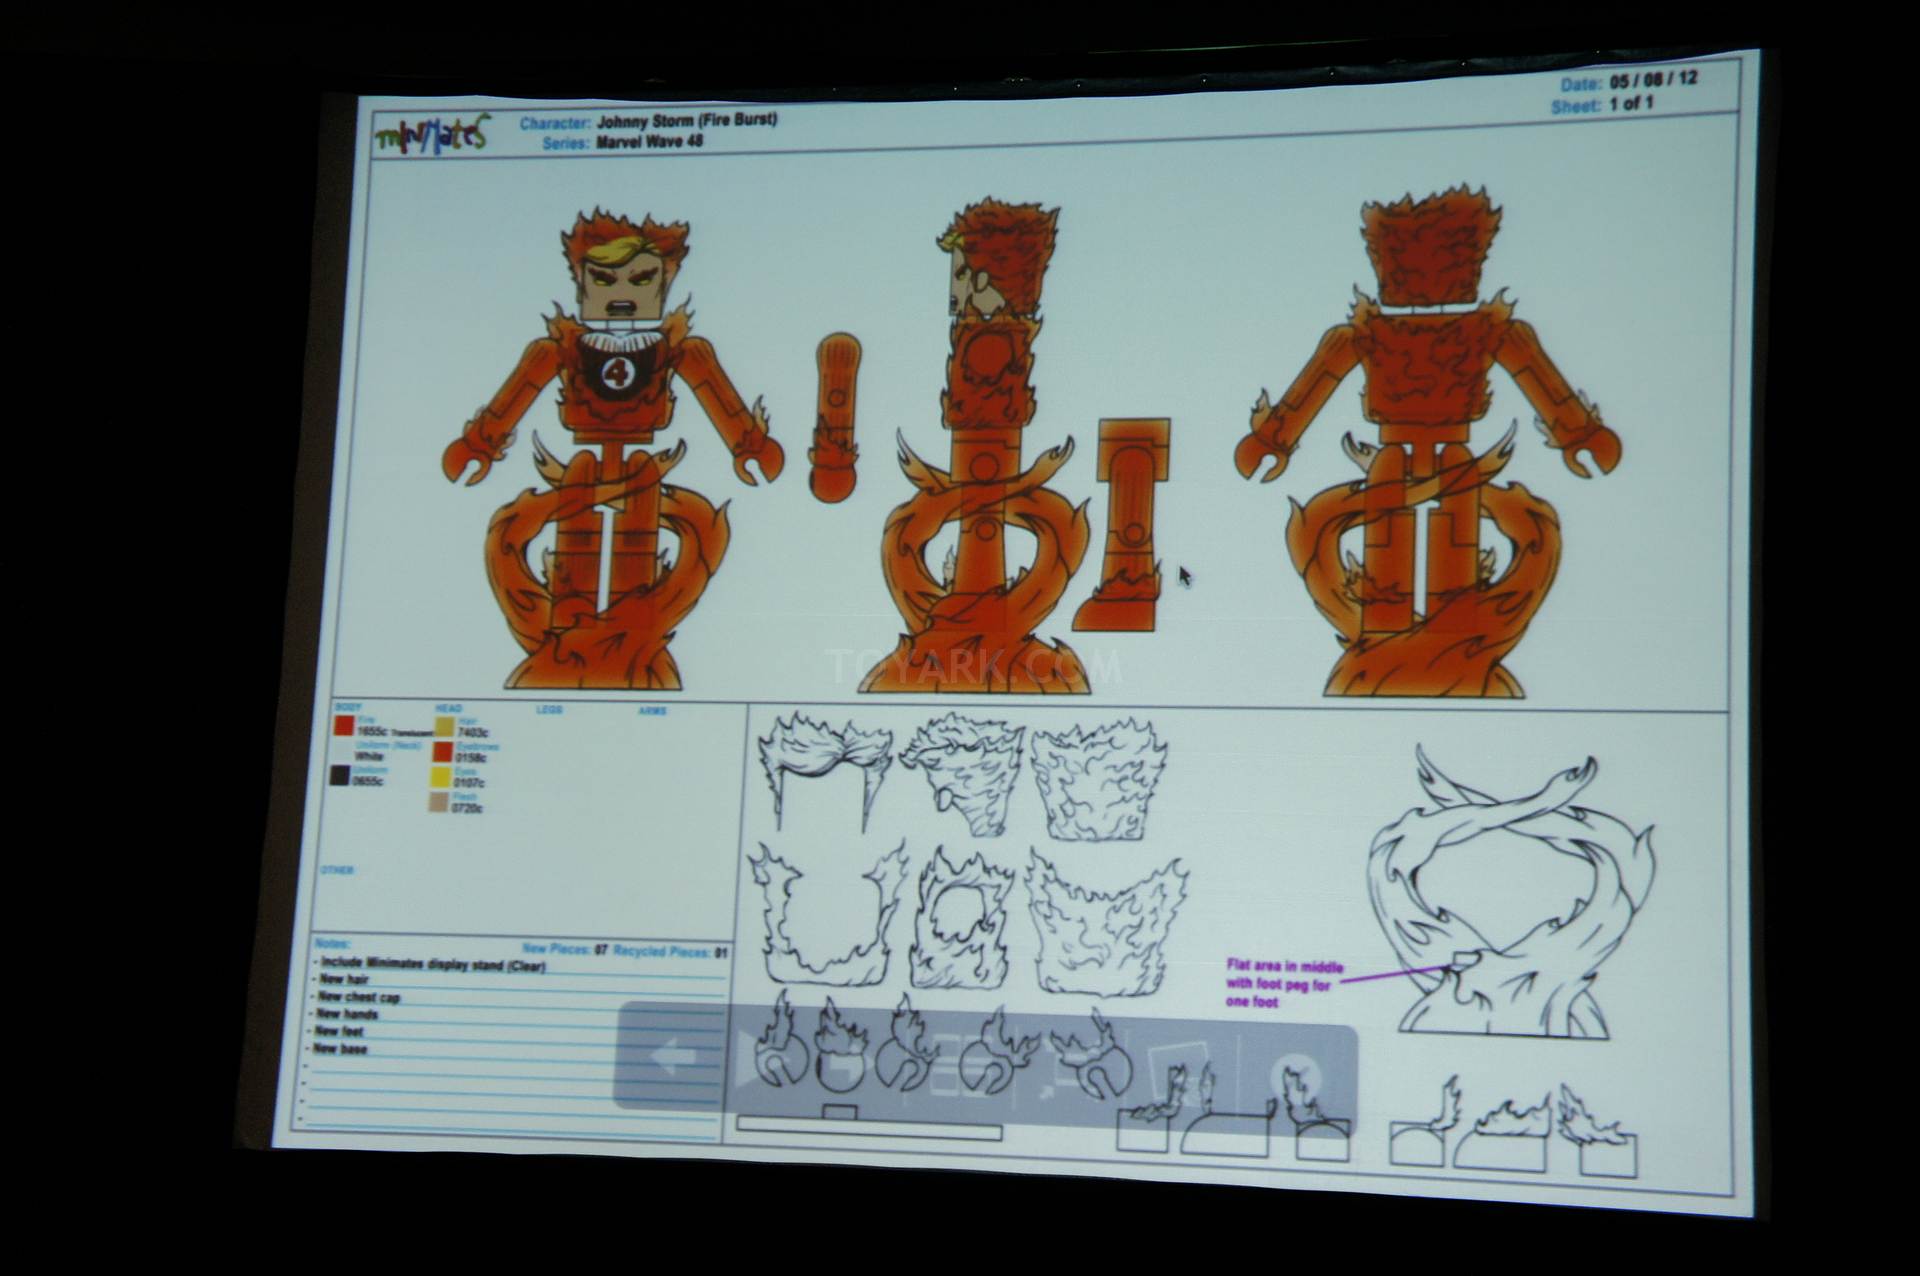Click the sheet number '1 of 1'
This screenshot has height=1276, width=1920.
click(1631, 104)
